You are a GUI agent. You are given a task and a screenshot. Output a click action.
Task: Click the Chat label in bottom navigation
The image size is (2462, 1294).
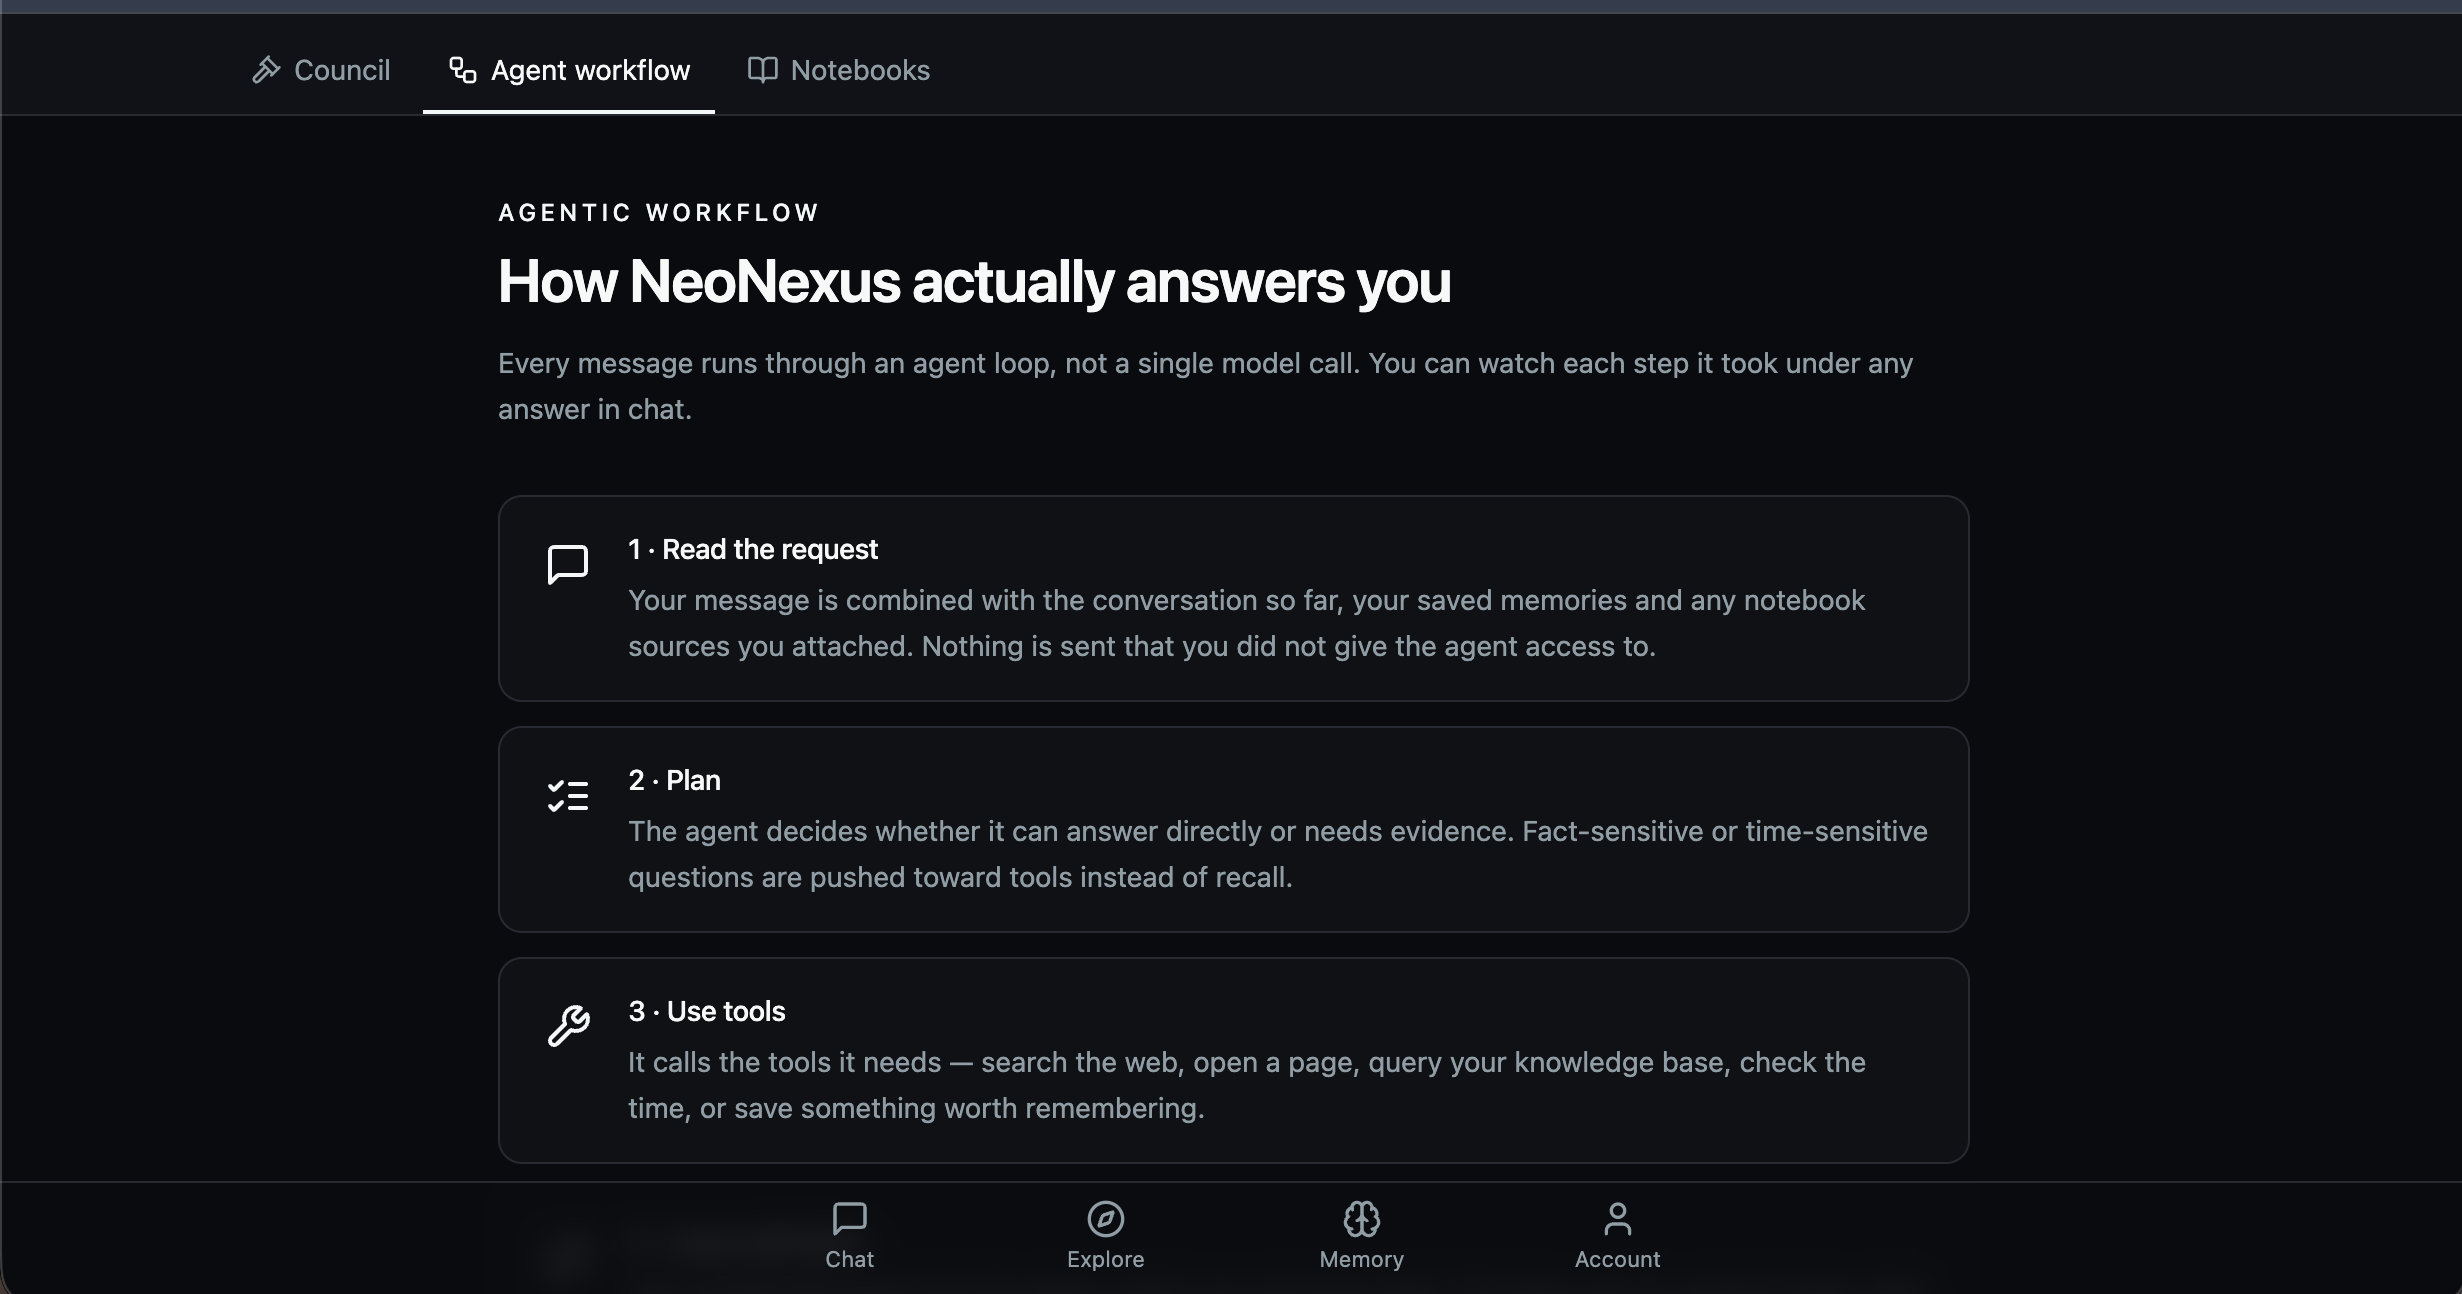(849, 1259)
